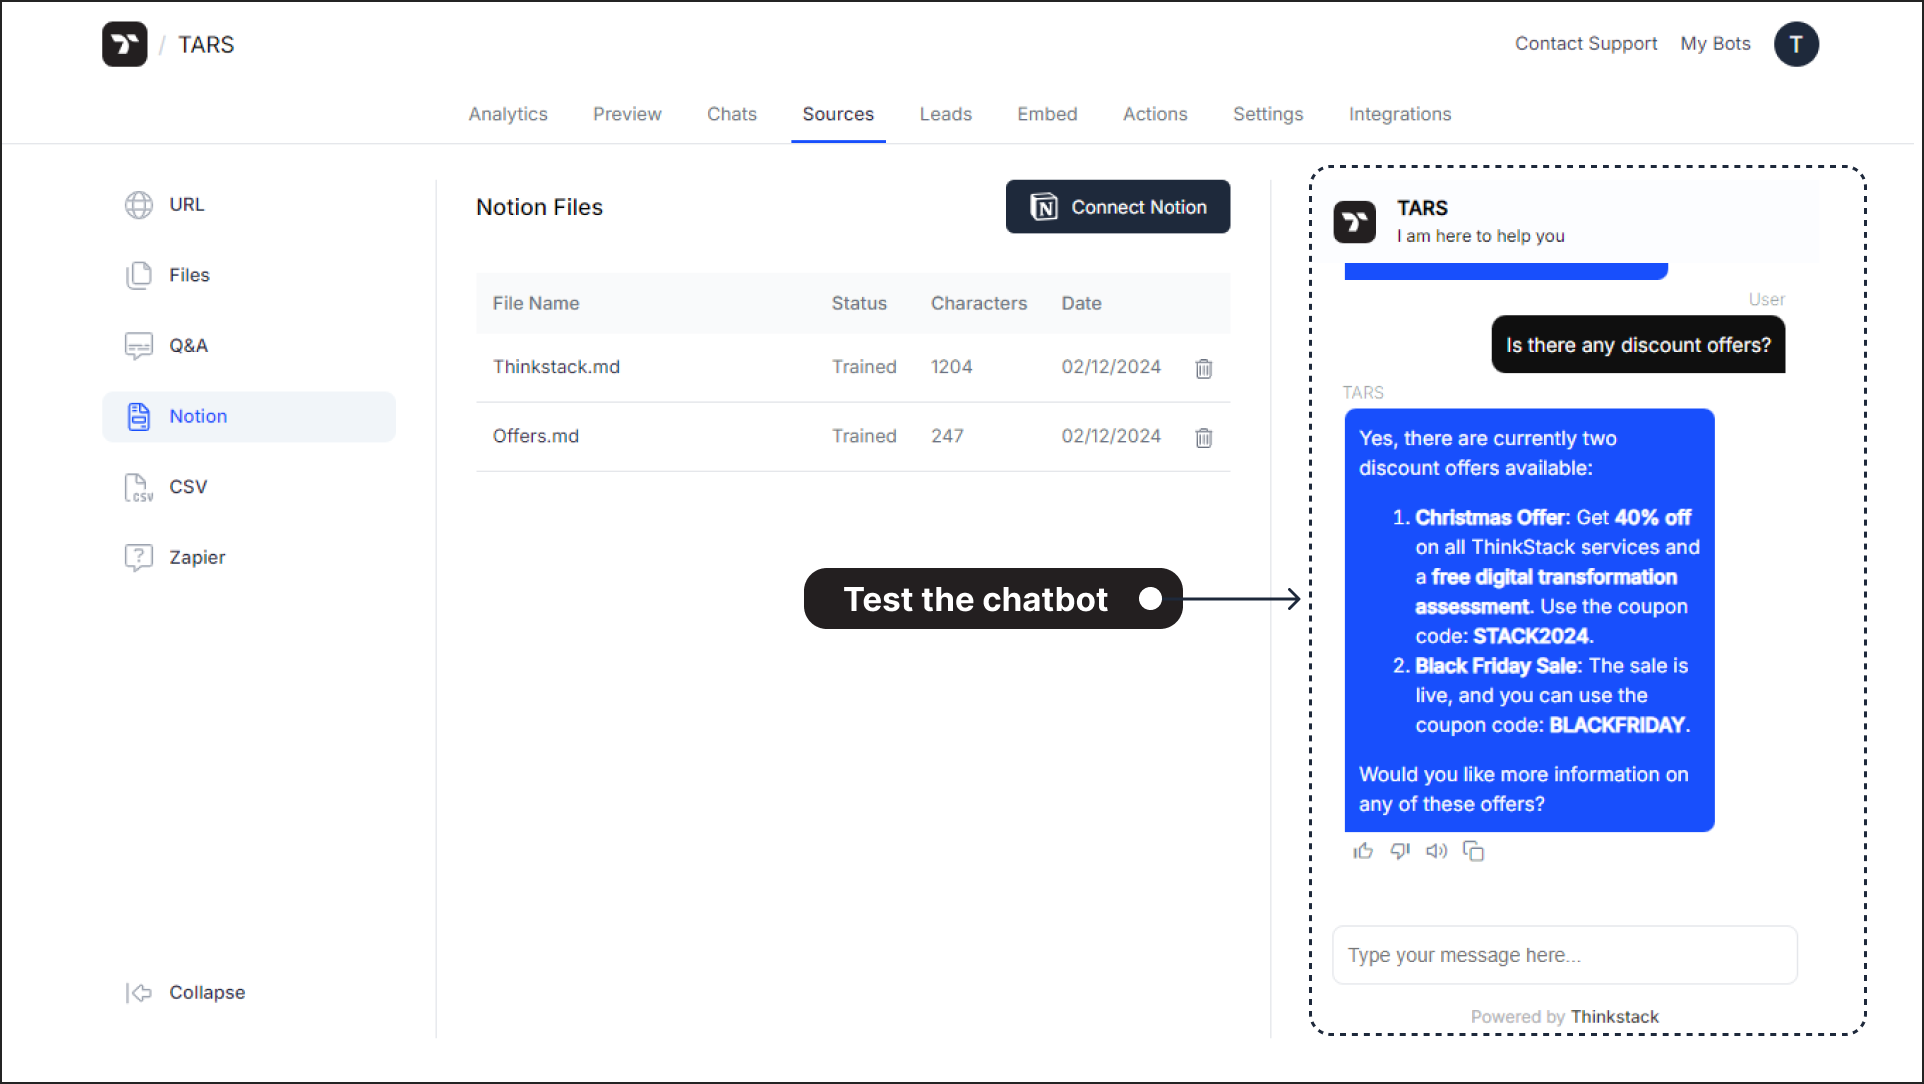Select the Notion source label
The width and height of the screenshot is (1924, 1084).
tap(198, 416)
